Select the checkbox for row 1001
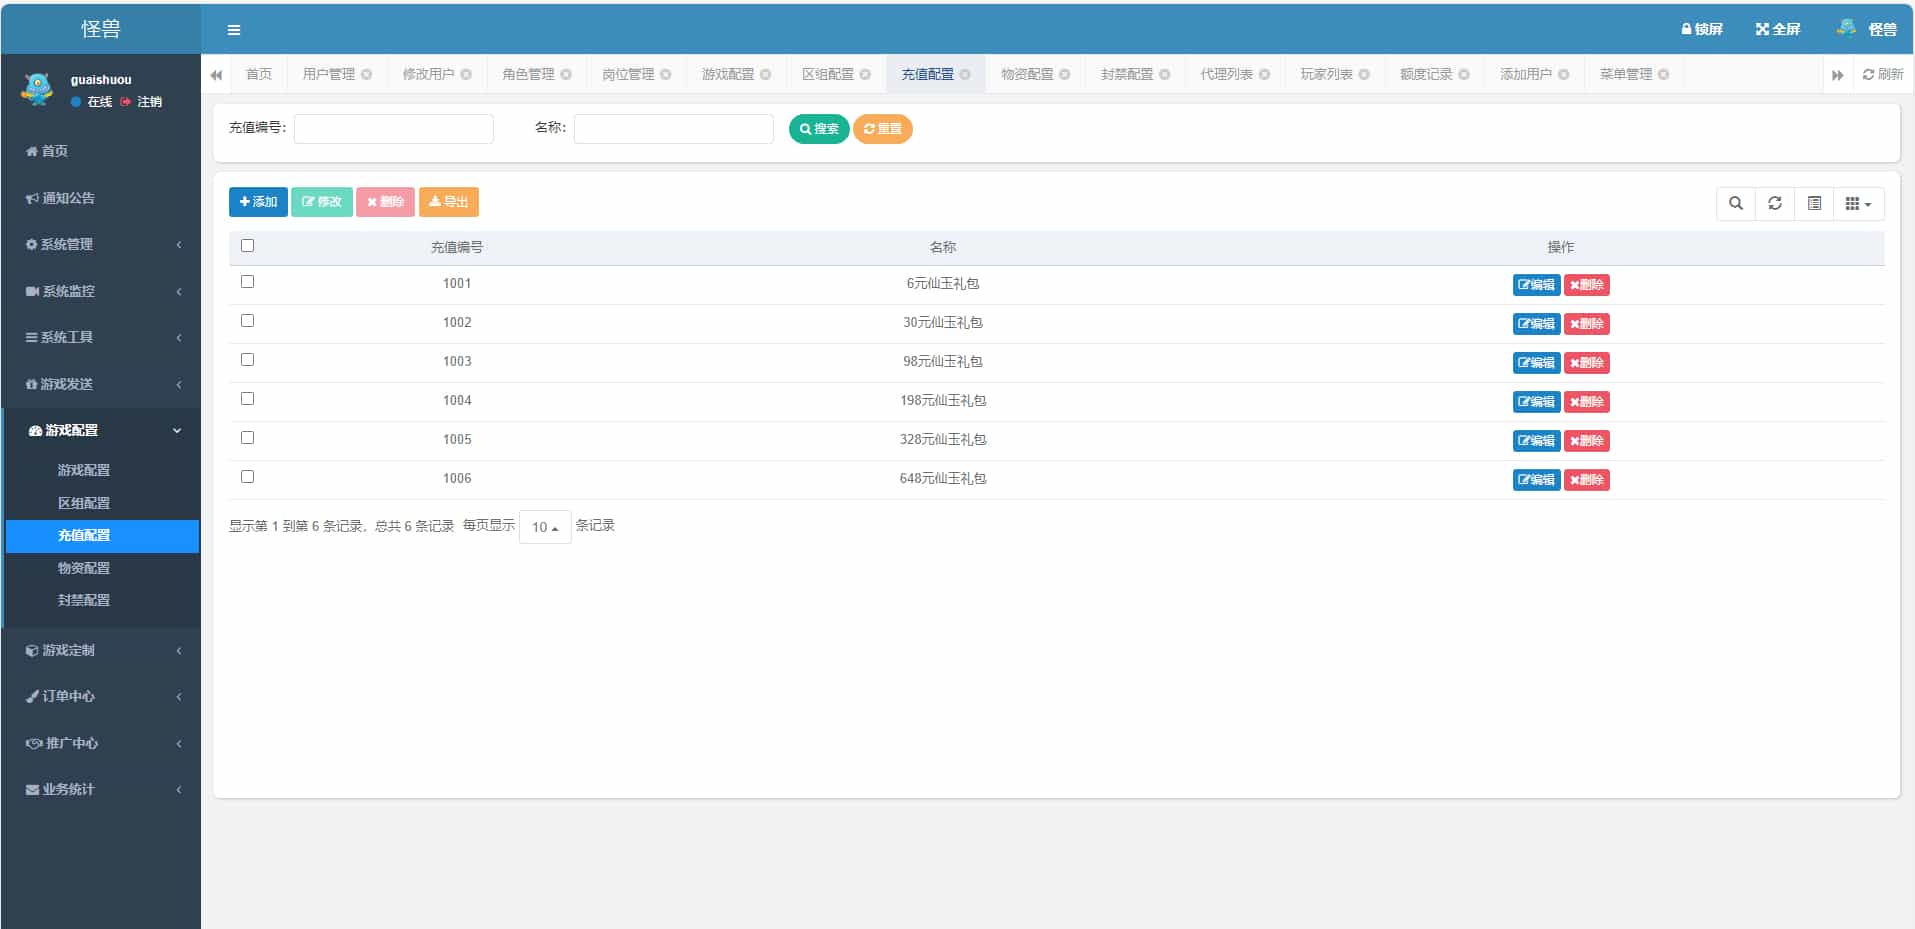Viewport: 1915px width, 929px height. click(248, 282)
